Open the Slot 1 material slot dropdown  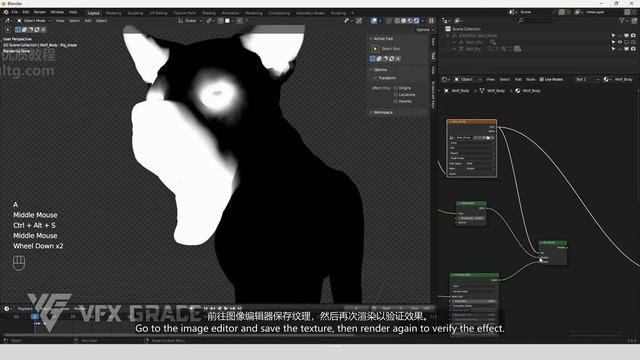587,80
